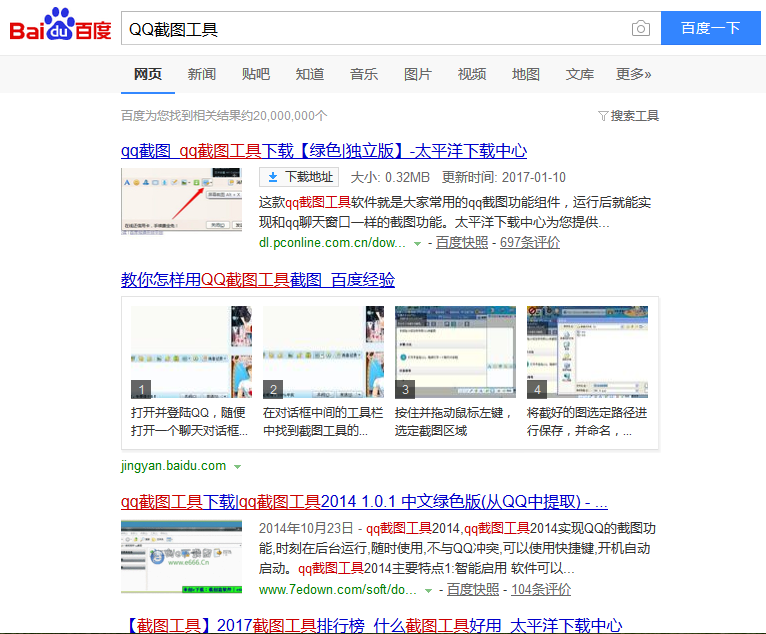The width and height of the screenshot is (766, 634).
Task: Click the 搜索工具 filter icon
Action: [603, 116]
